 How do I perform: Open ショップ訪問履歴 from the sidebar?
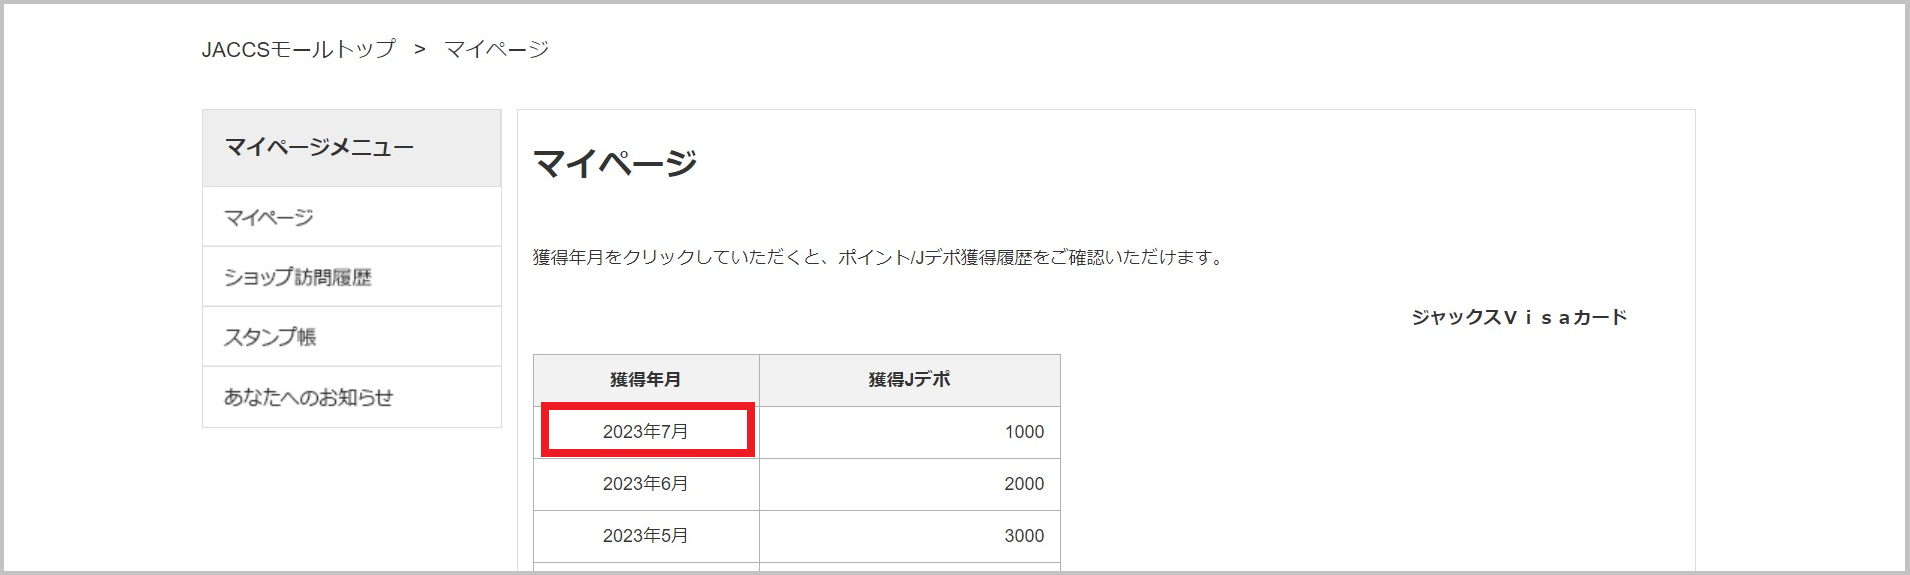tap(352, 277)
